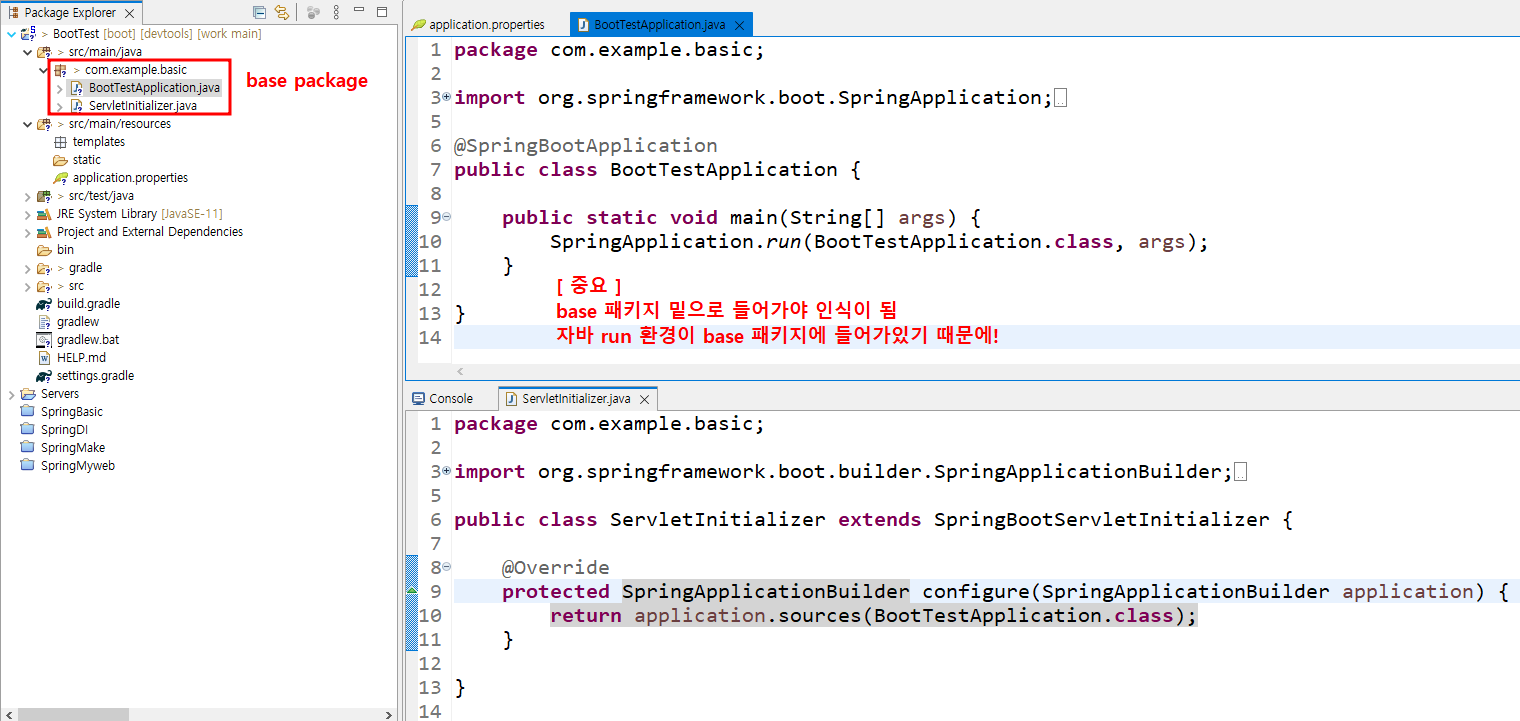This screenshot has width=1520, height=721.
Task: Click ServletInitializer.java file icon in tree
Action: coord(77,106)
